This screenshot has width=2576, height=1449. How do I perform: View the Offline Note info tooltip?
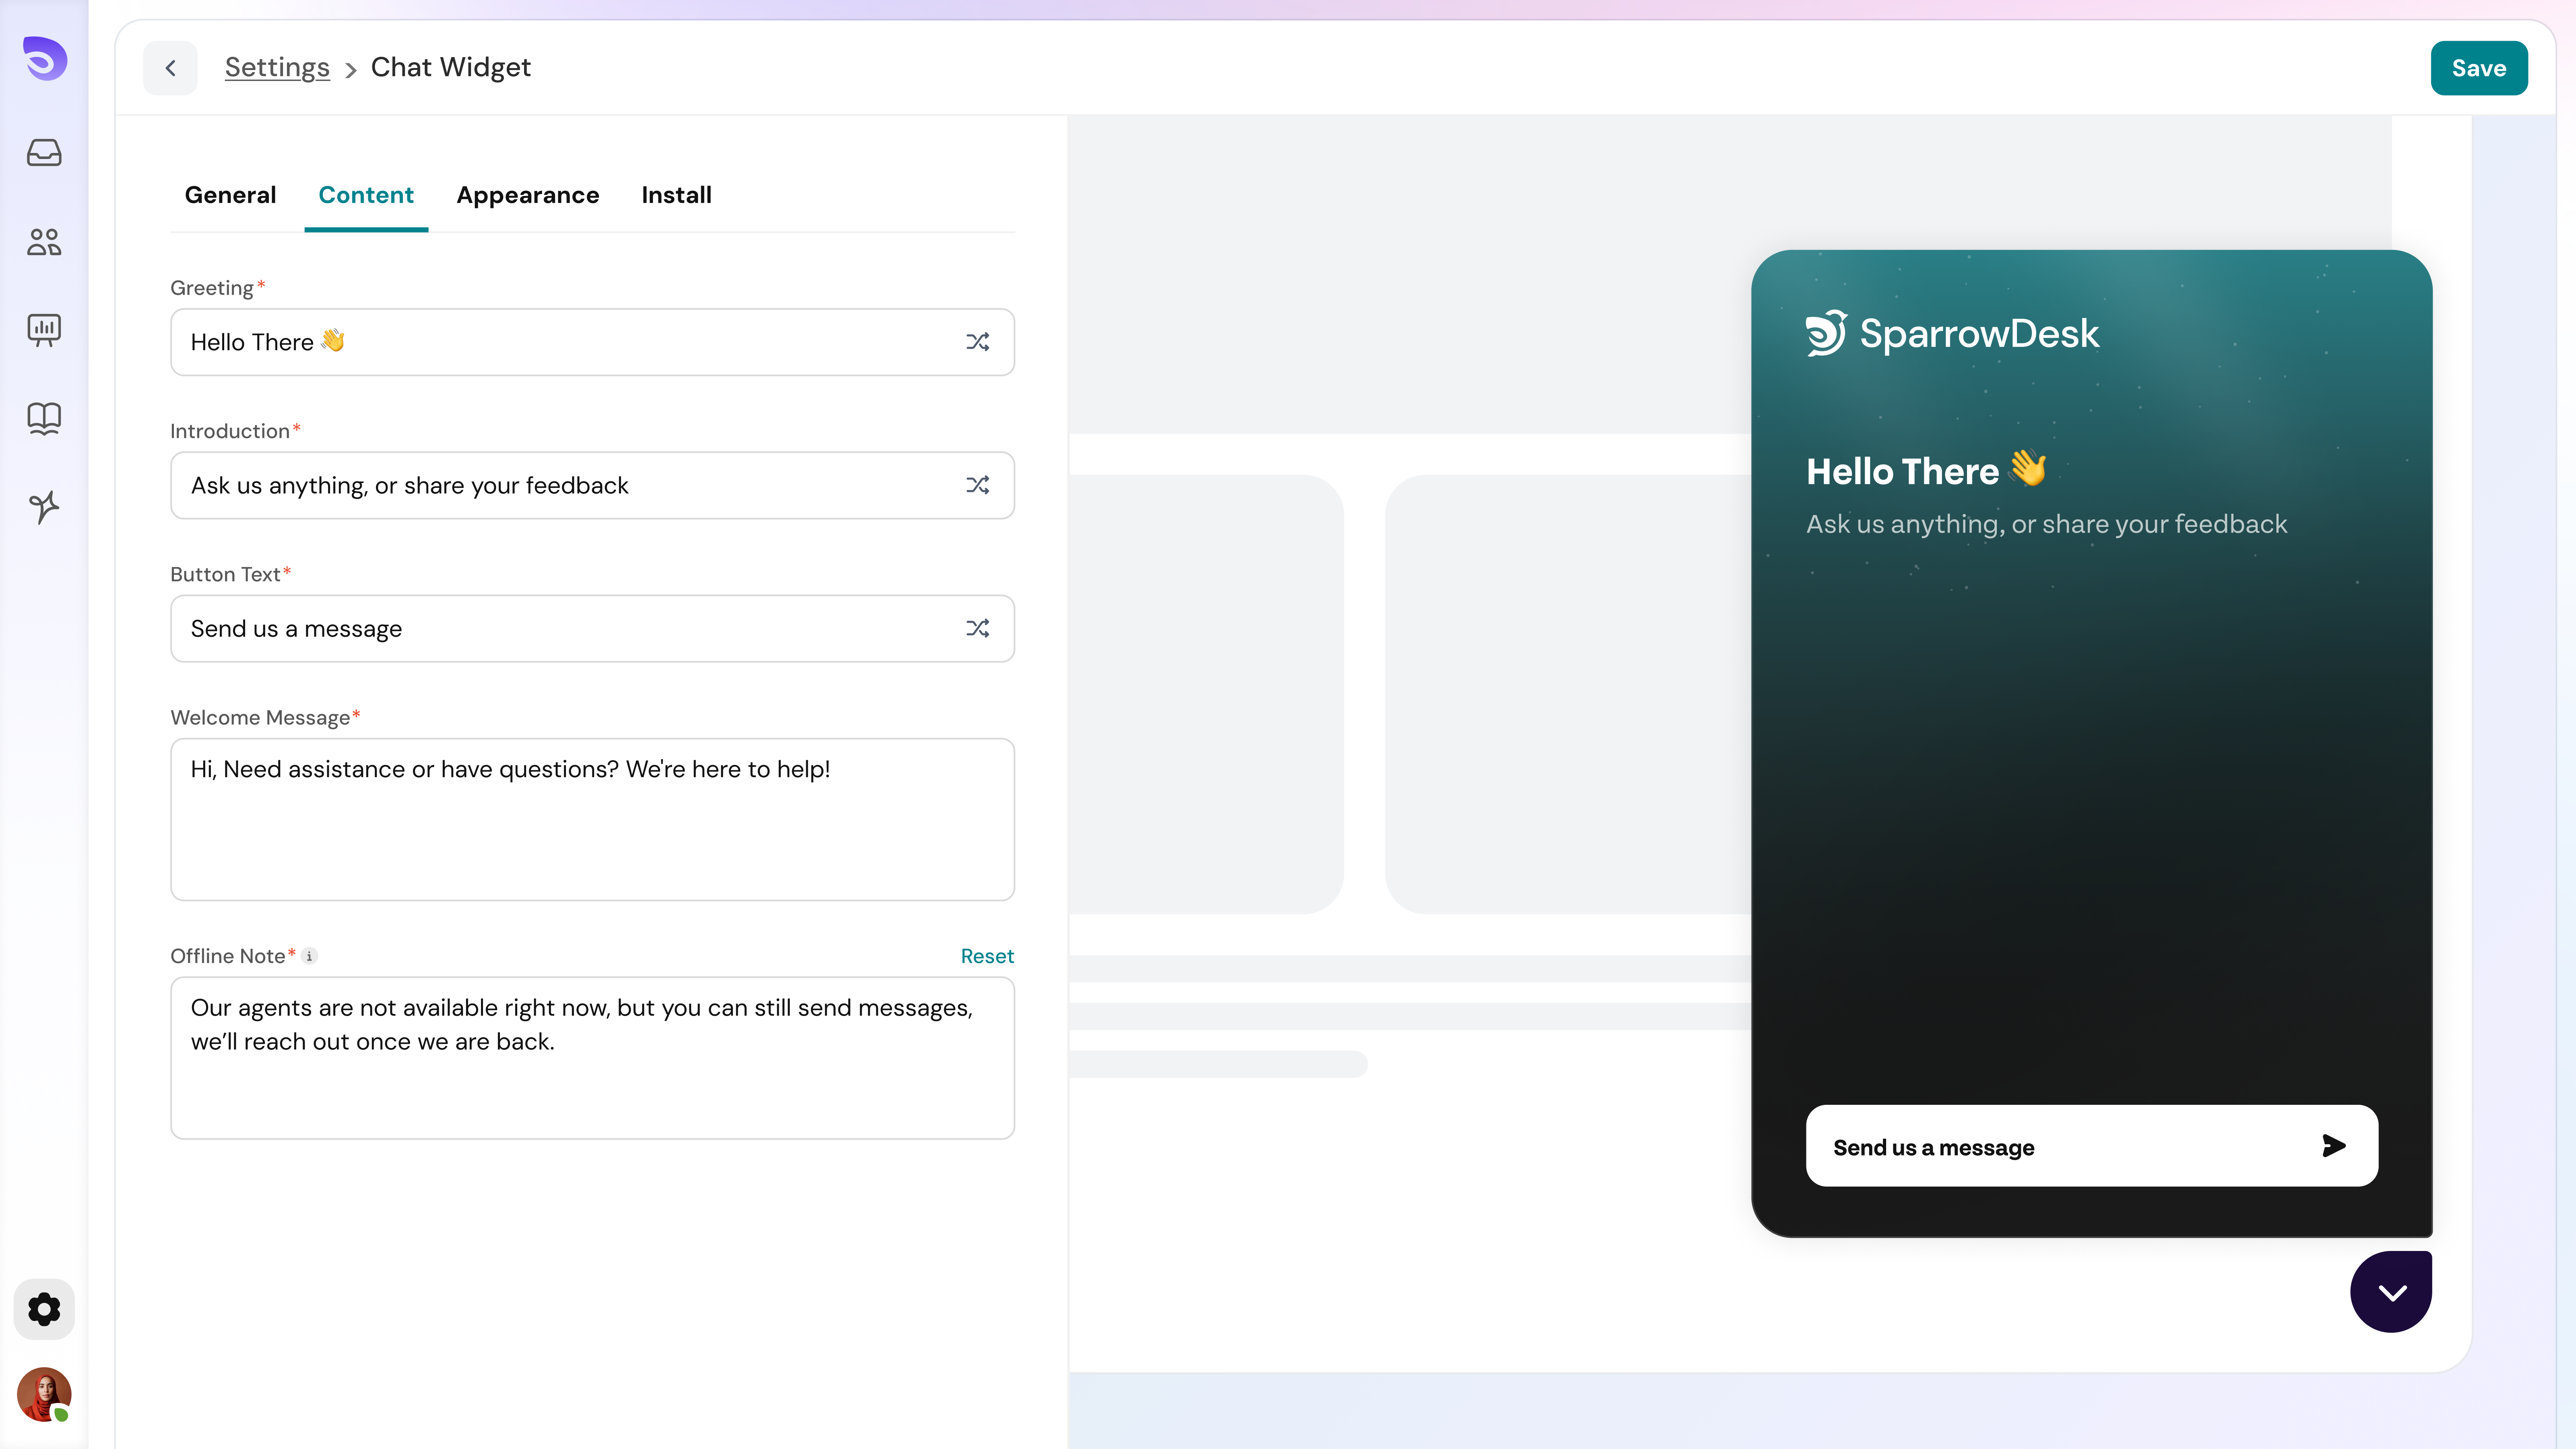[x=310, y=956]
